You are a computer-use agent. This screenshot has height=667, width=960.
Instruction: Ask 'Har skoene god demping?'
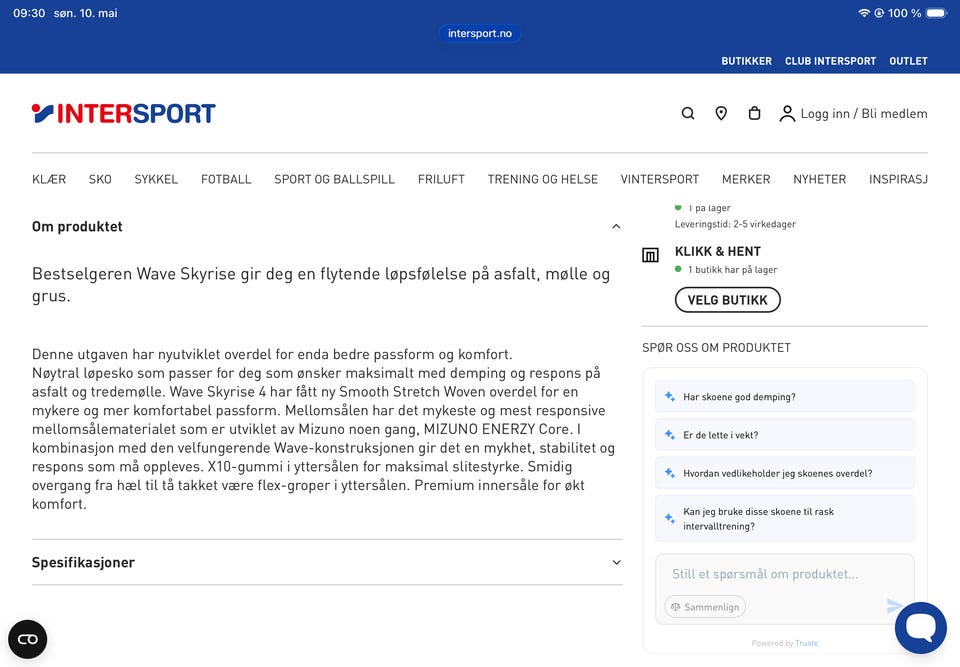coord(785,397)
